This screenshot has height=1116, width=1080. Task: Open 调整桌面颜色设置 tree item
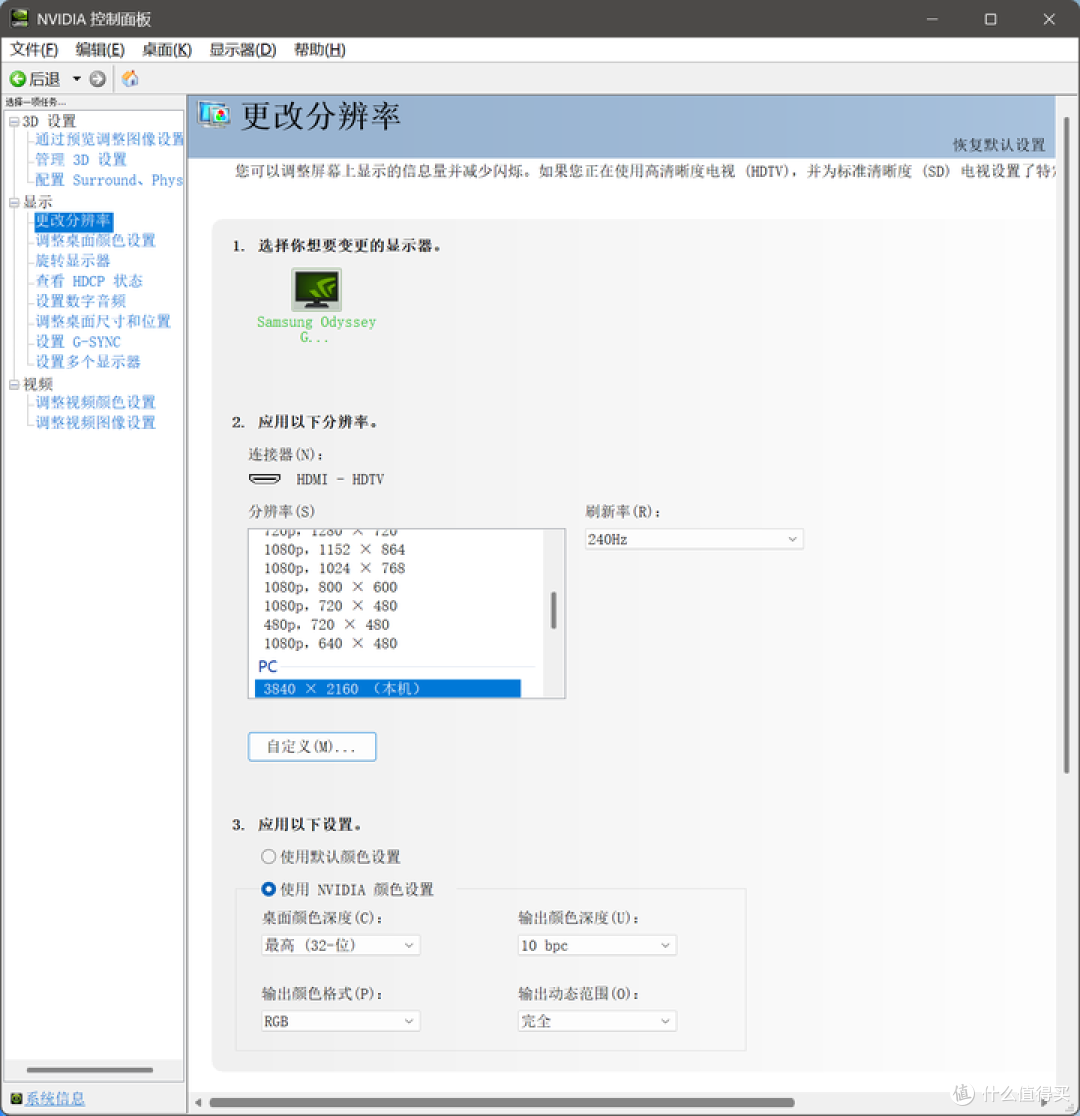coord(95,241)
